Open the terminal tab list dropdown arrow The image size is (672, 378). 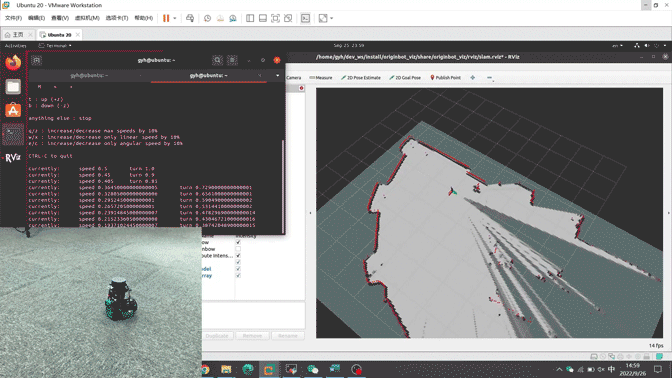pyautogui.click(x=277, y=76)
